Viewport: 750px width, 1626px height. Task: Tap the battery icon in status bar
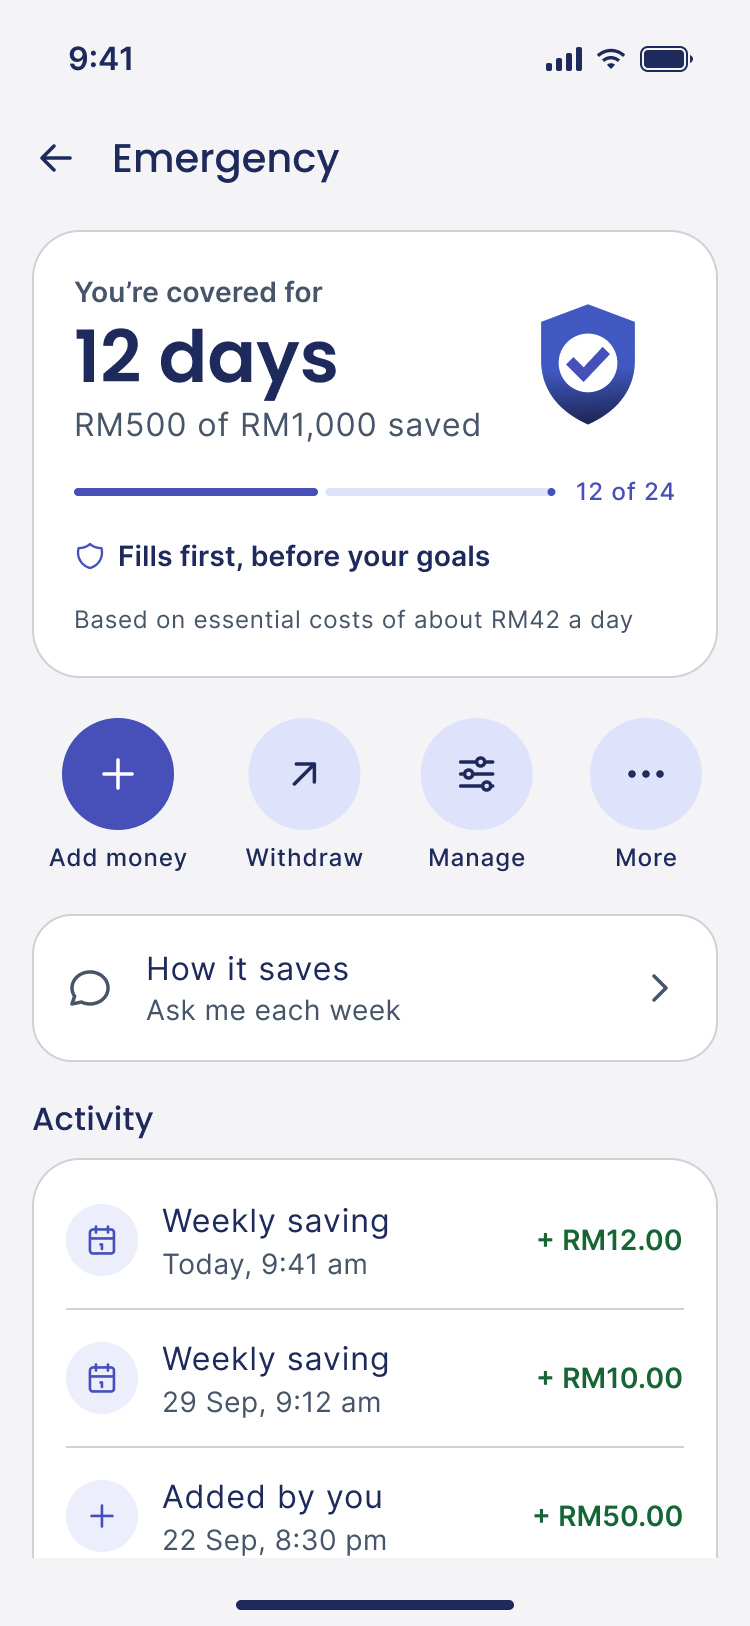(x=667, y=59)
